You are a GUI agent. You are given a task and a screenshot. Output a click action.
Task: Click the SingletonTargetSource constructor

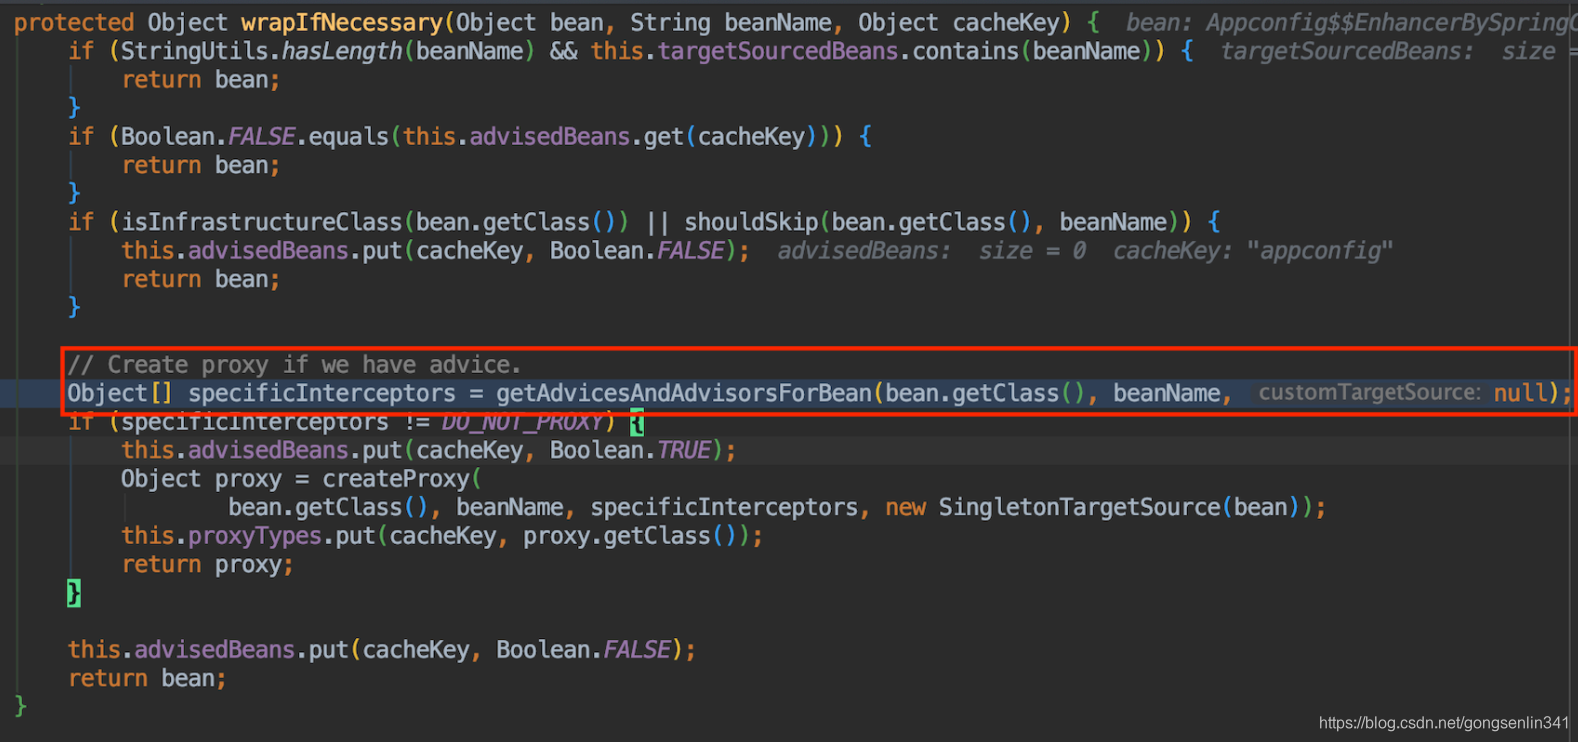pos(1079,507)
